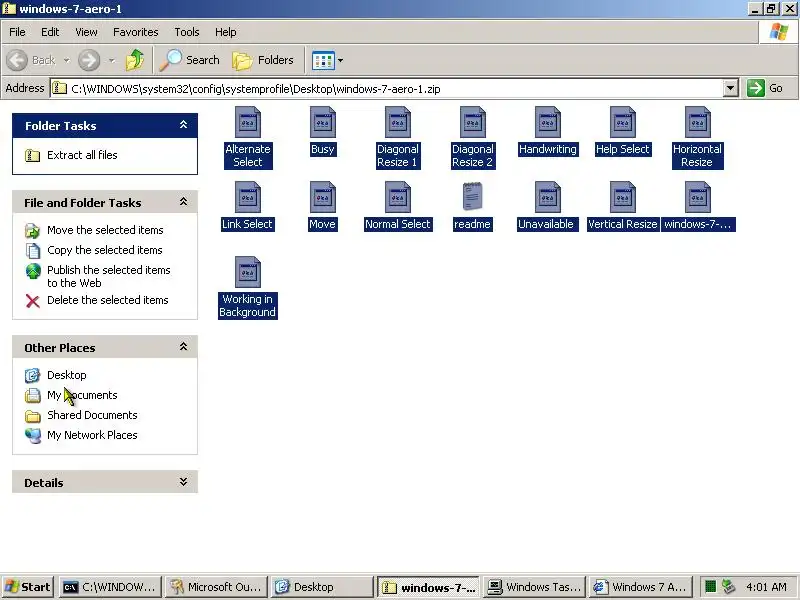Select the Diagonal Resize 2 file icon
The height and width of the screenshot is (600, 800).
pyautogui.click(x=473, y=122)
